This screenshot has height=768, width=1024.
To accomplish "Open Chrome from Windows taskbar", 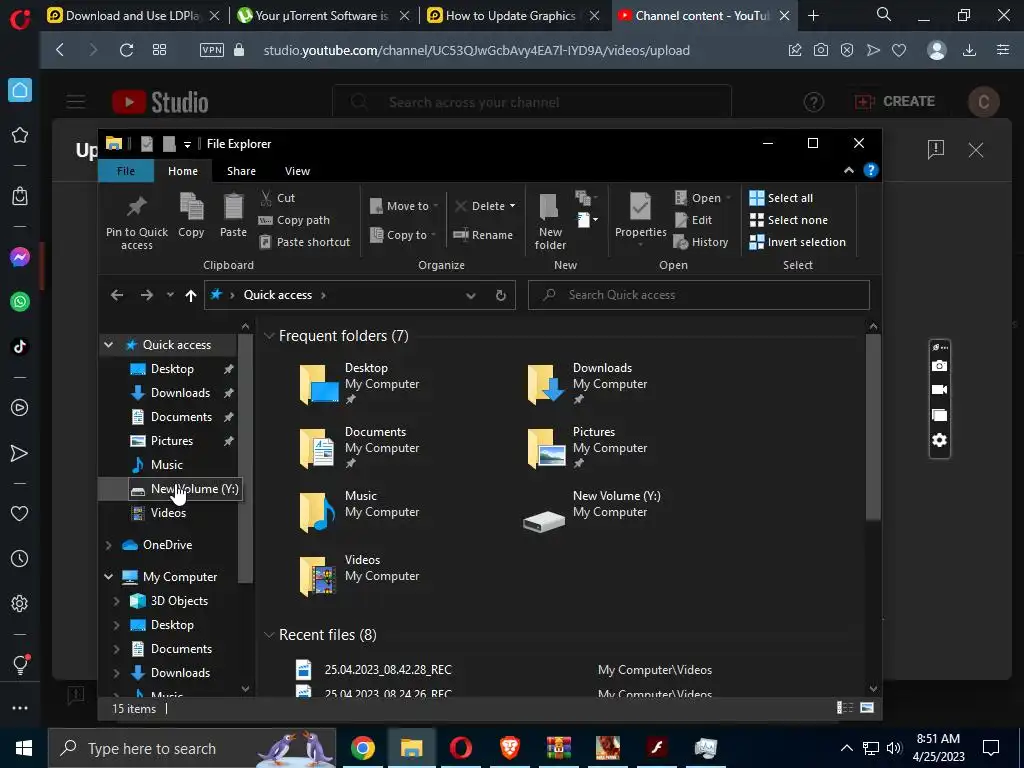I will [362, 748].
